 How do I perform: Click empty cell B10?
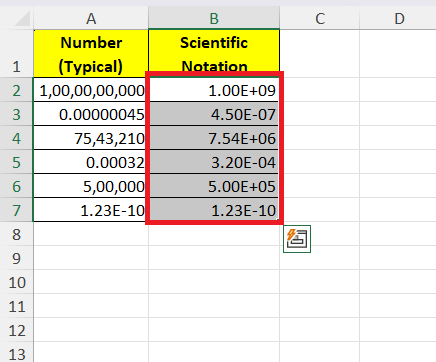pyautogui.click(x=214, y=282)
